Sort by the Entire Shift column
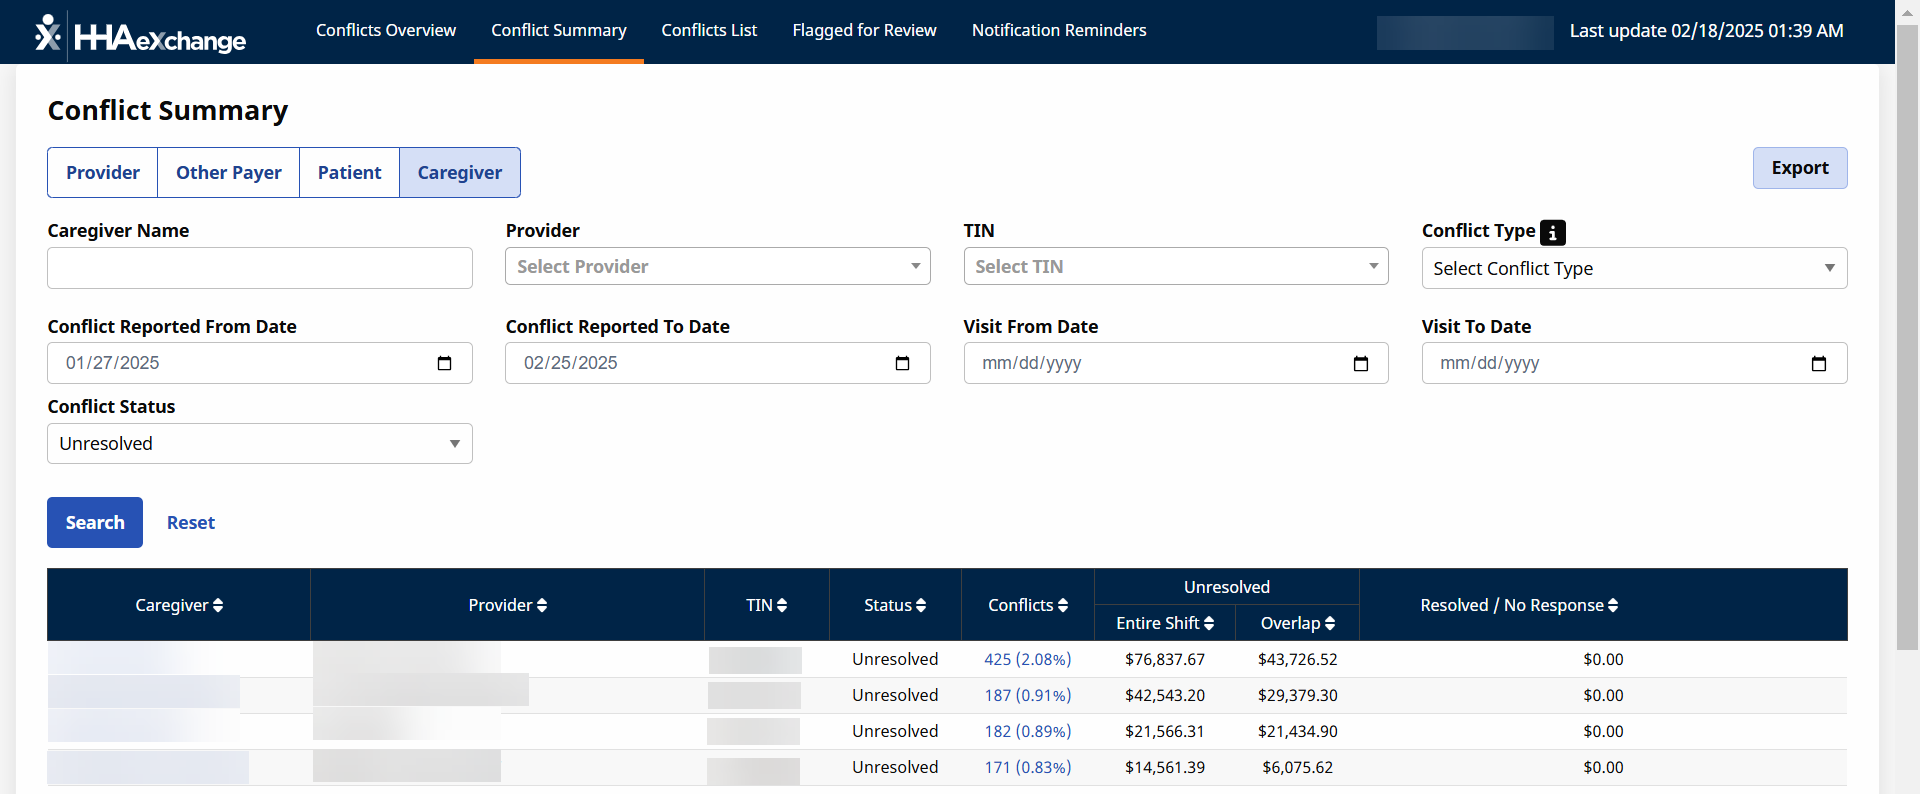 [x=1164, y=623]
